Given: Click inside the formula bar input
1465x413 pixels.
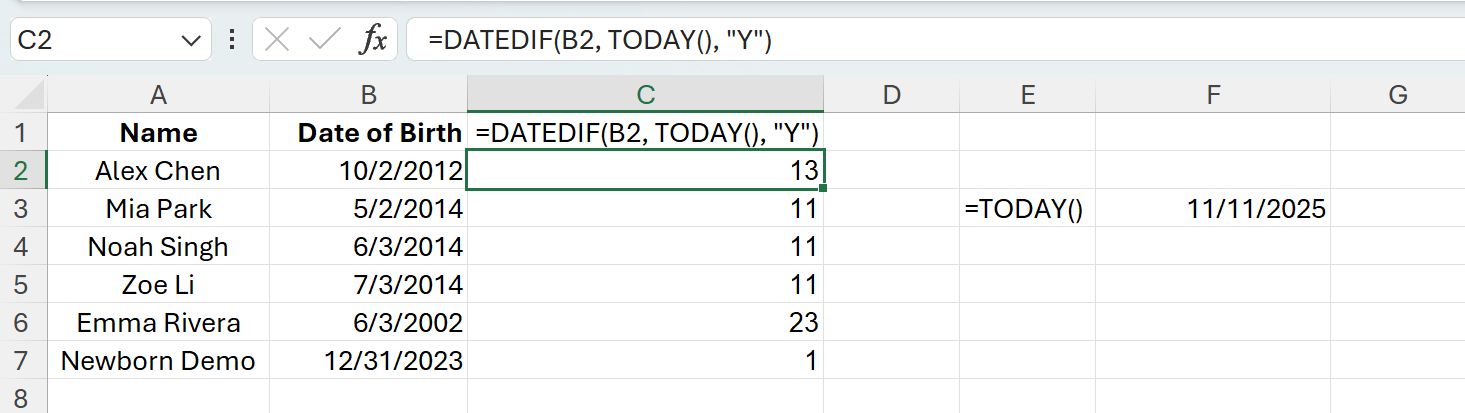Looking at the screenshot, I should point(900,40).
